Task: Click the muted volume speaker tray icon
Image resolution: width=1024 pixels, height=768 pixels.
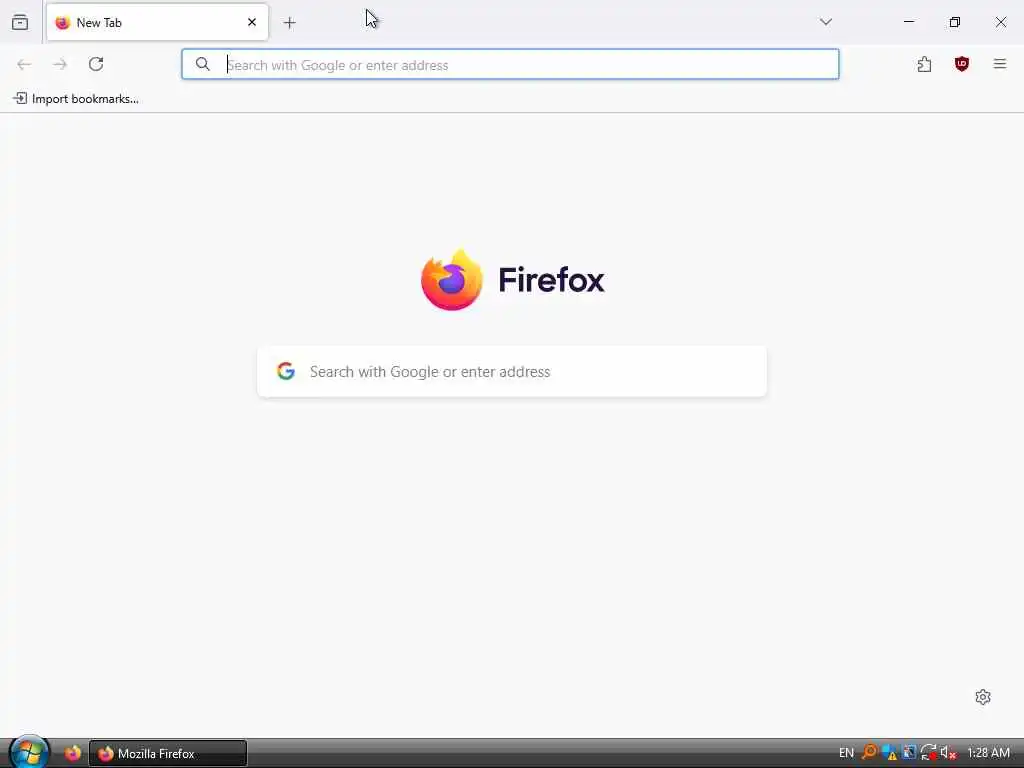Action: pyautogui.click(x=948, y=752)
